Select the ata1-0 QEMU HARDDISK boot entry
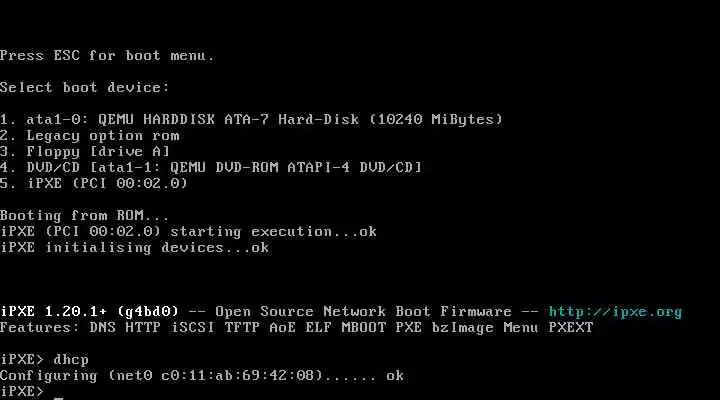Viewport: 720px width, 400px height. pyautogui.click(x=251, y=120)
